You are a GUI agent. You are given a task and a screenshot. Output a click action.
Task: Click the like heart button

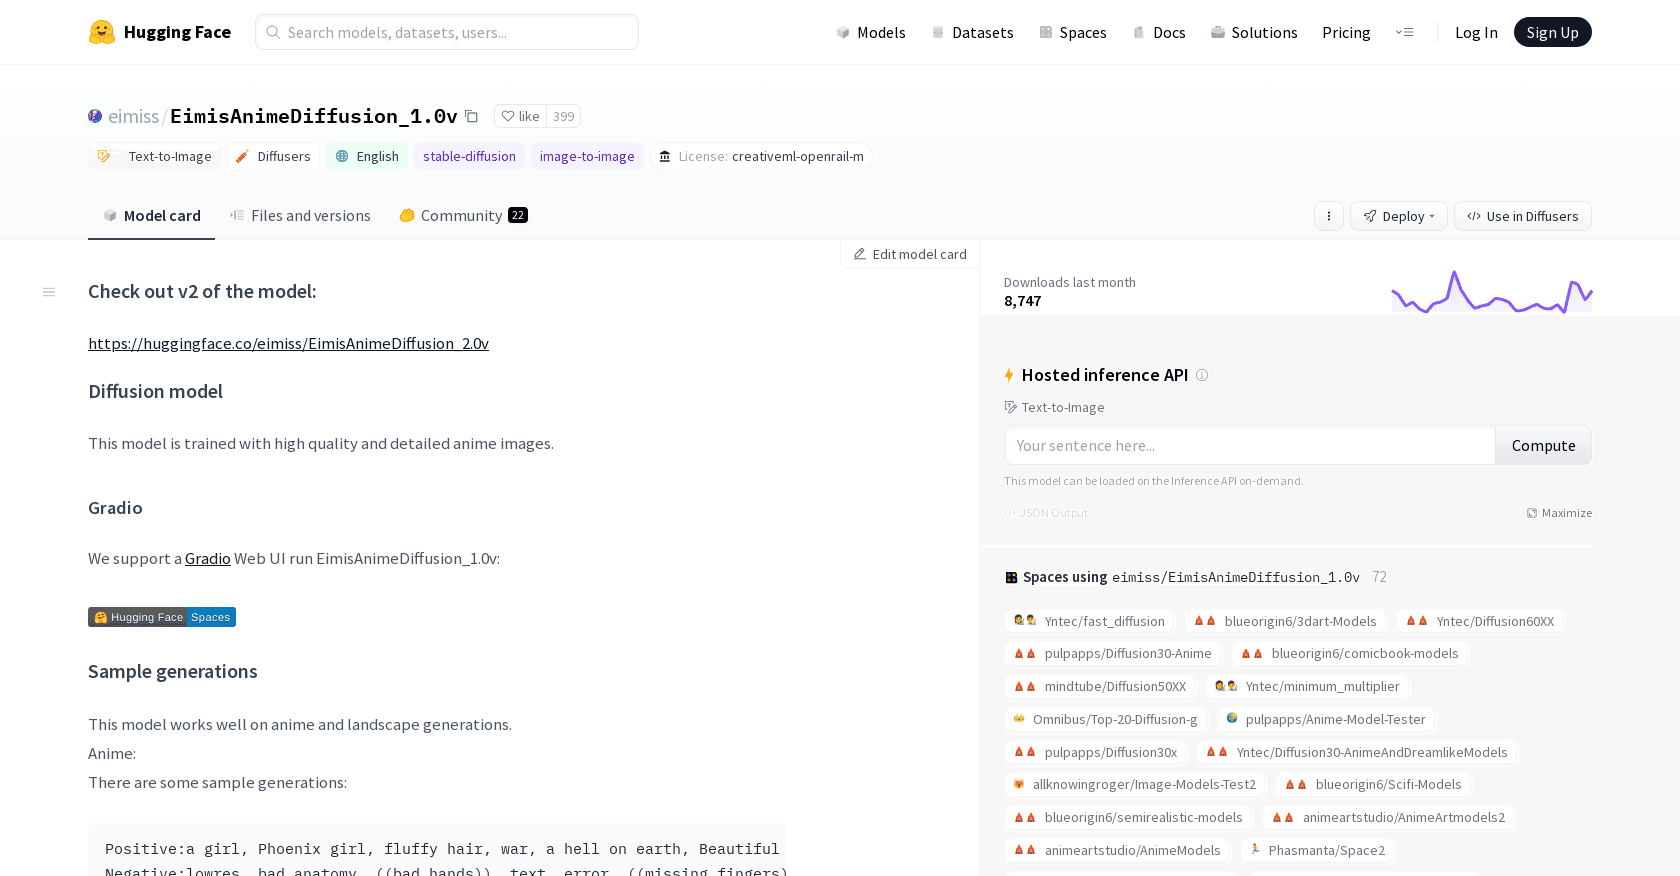(521, 116)
